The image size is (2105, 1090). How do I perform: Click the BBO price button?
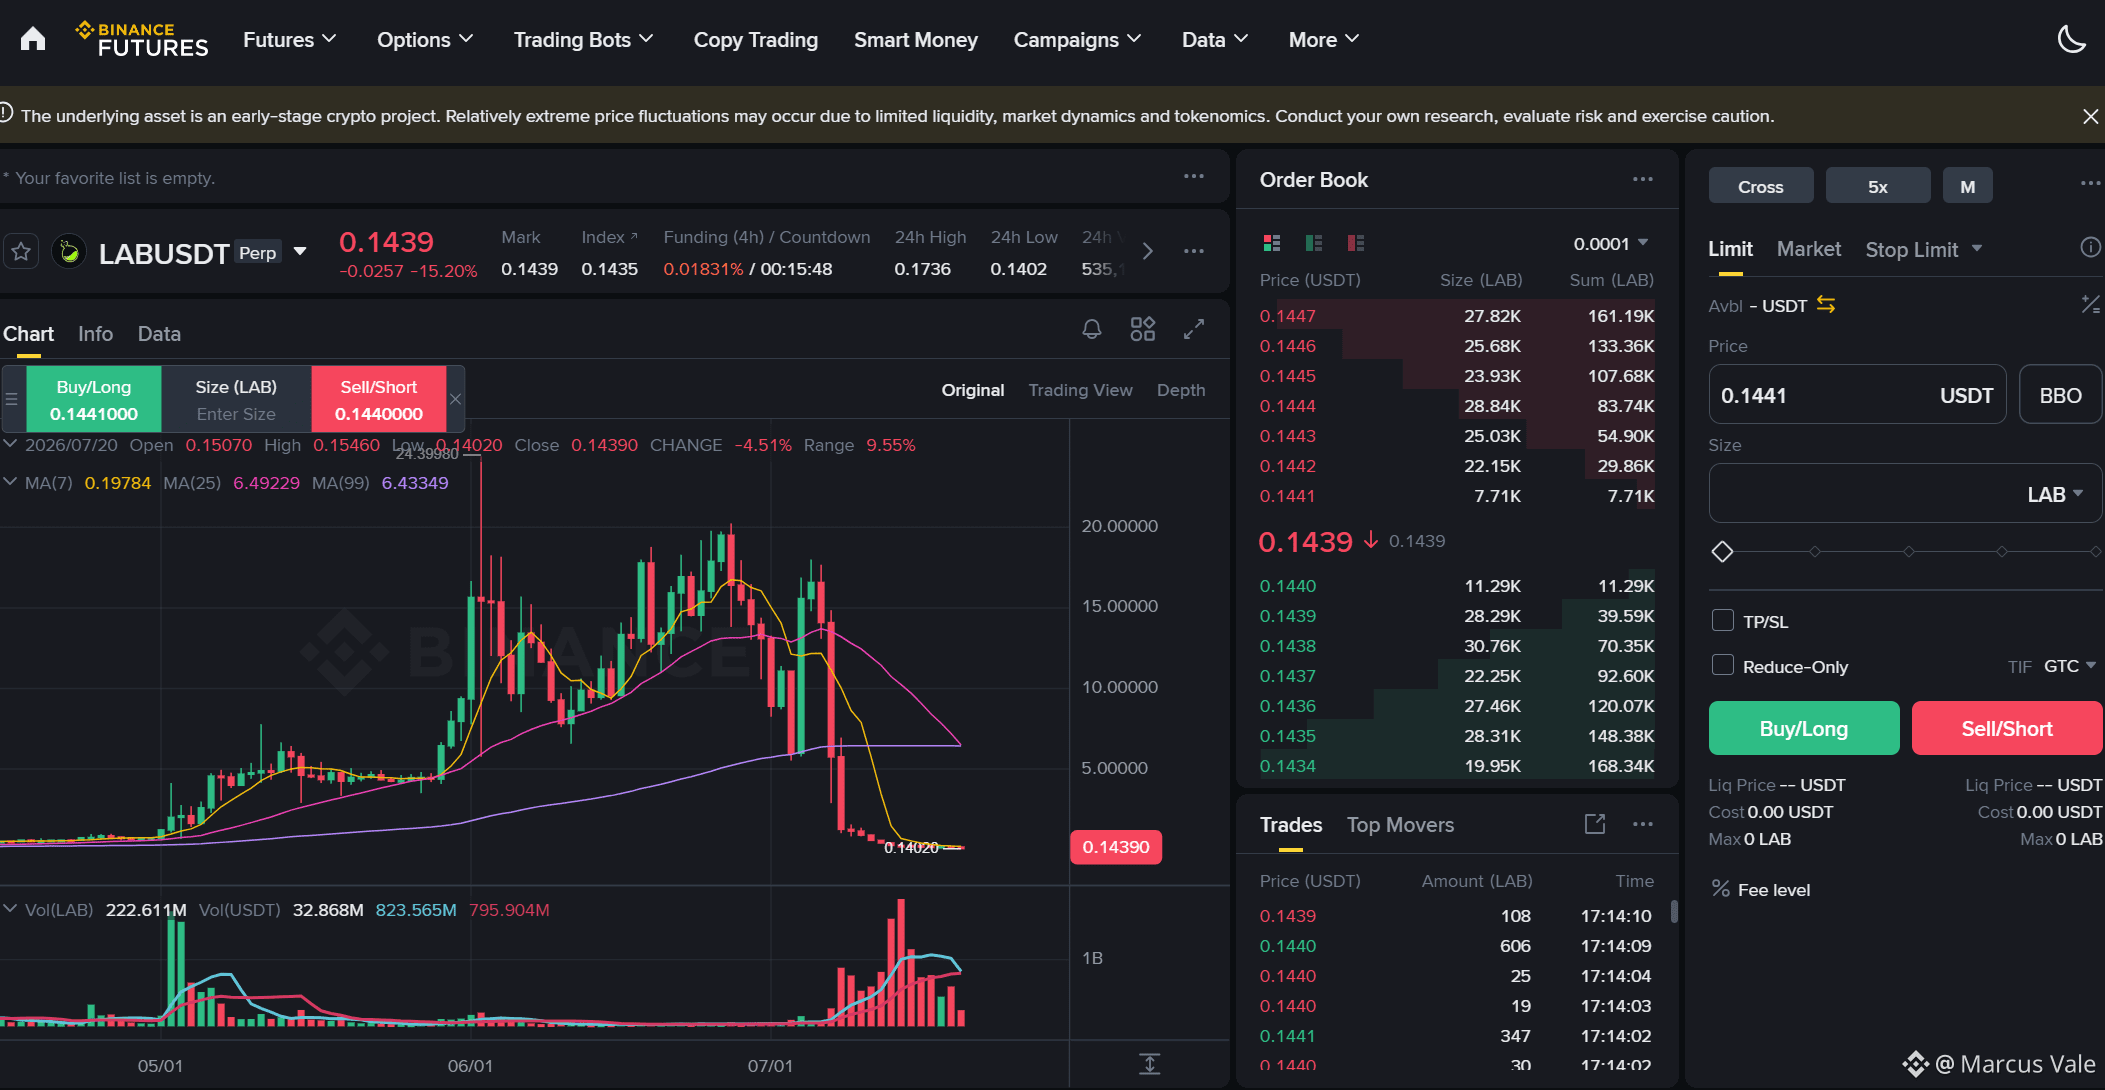click(x=2060, y=395)
